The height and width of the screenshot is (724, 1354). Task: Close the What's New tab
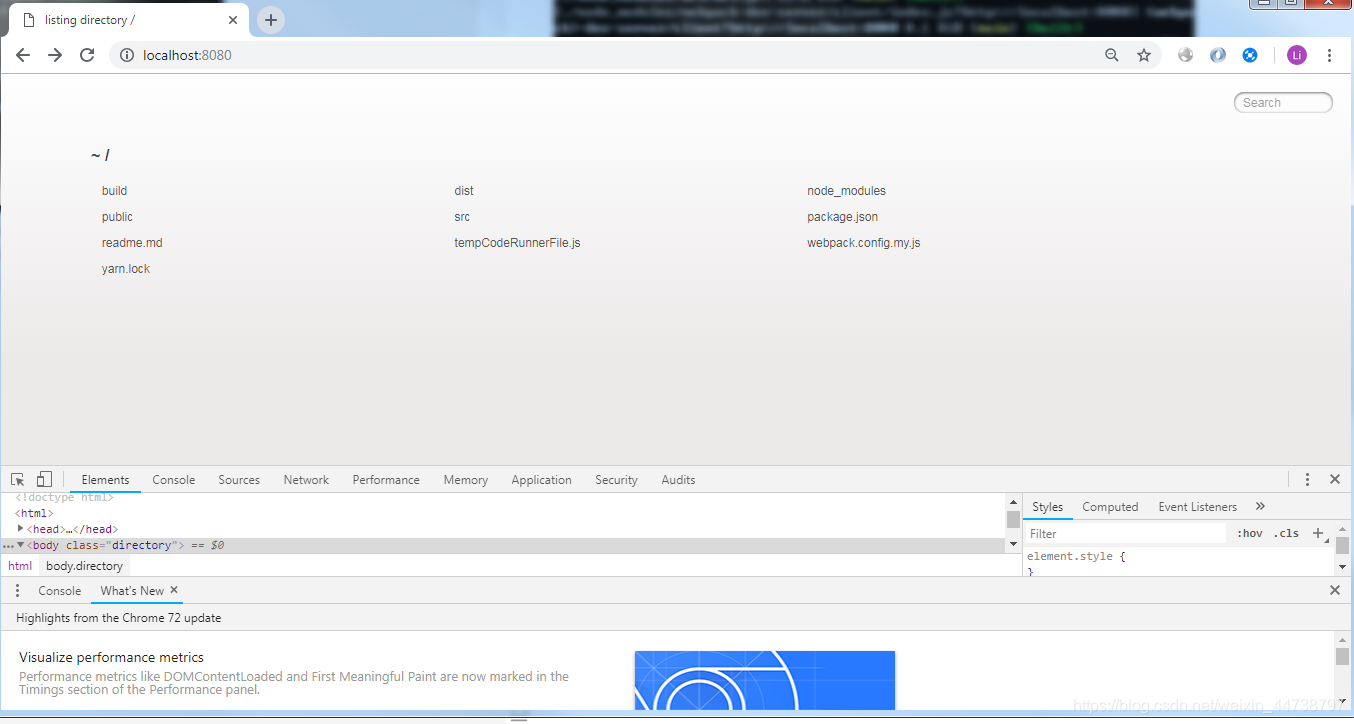[174, 590]
